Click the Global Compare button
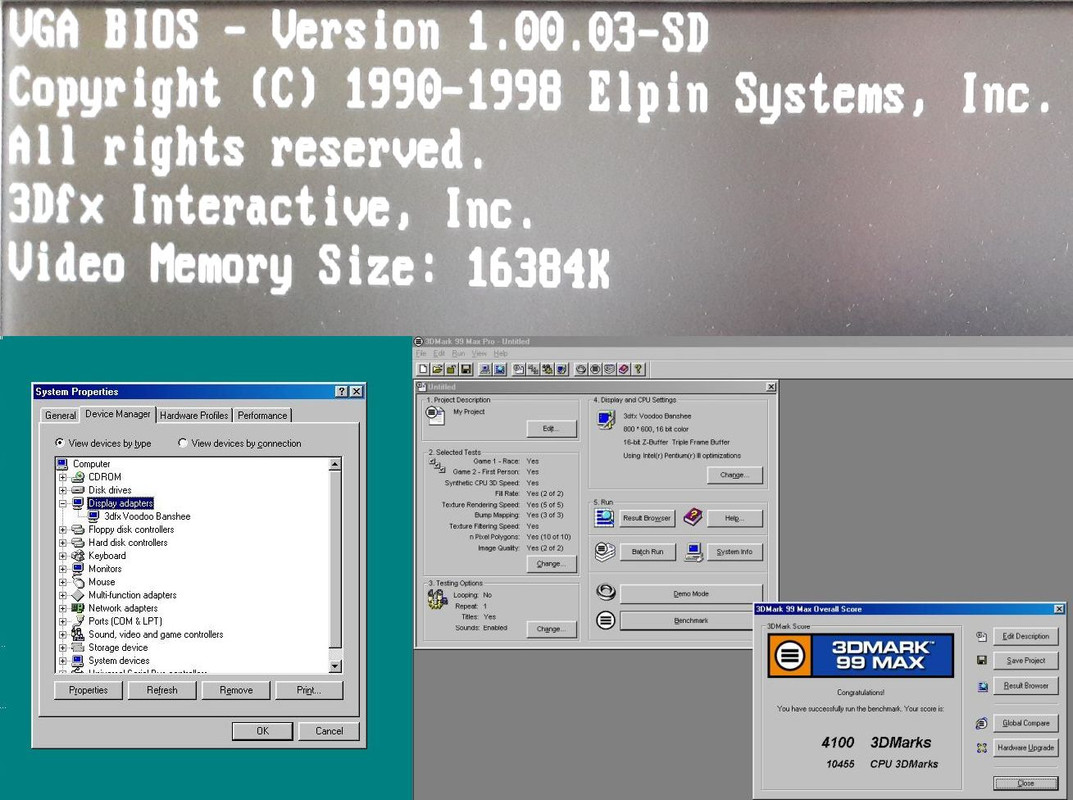 pos(1026,723)
